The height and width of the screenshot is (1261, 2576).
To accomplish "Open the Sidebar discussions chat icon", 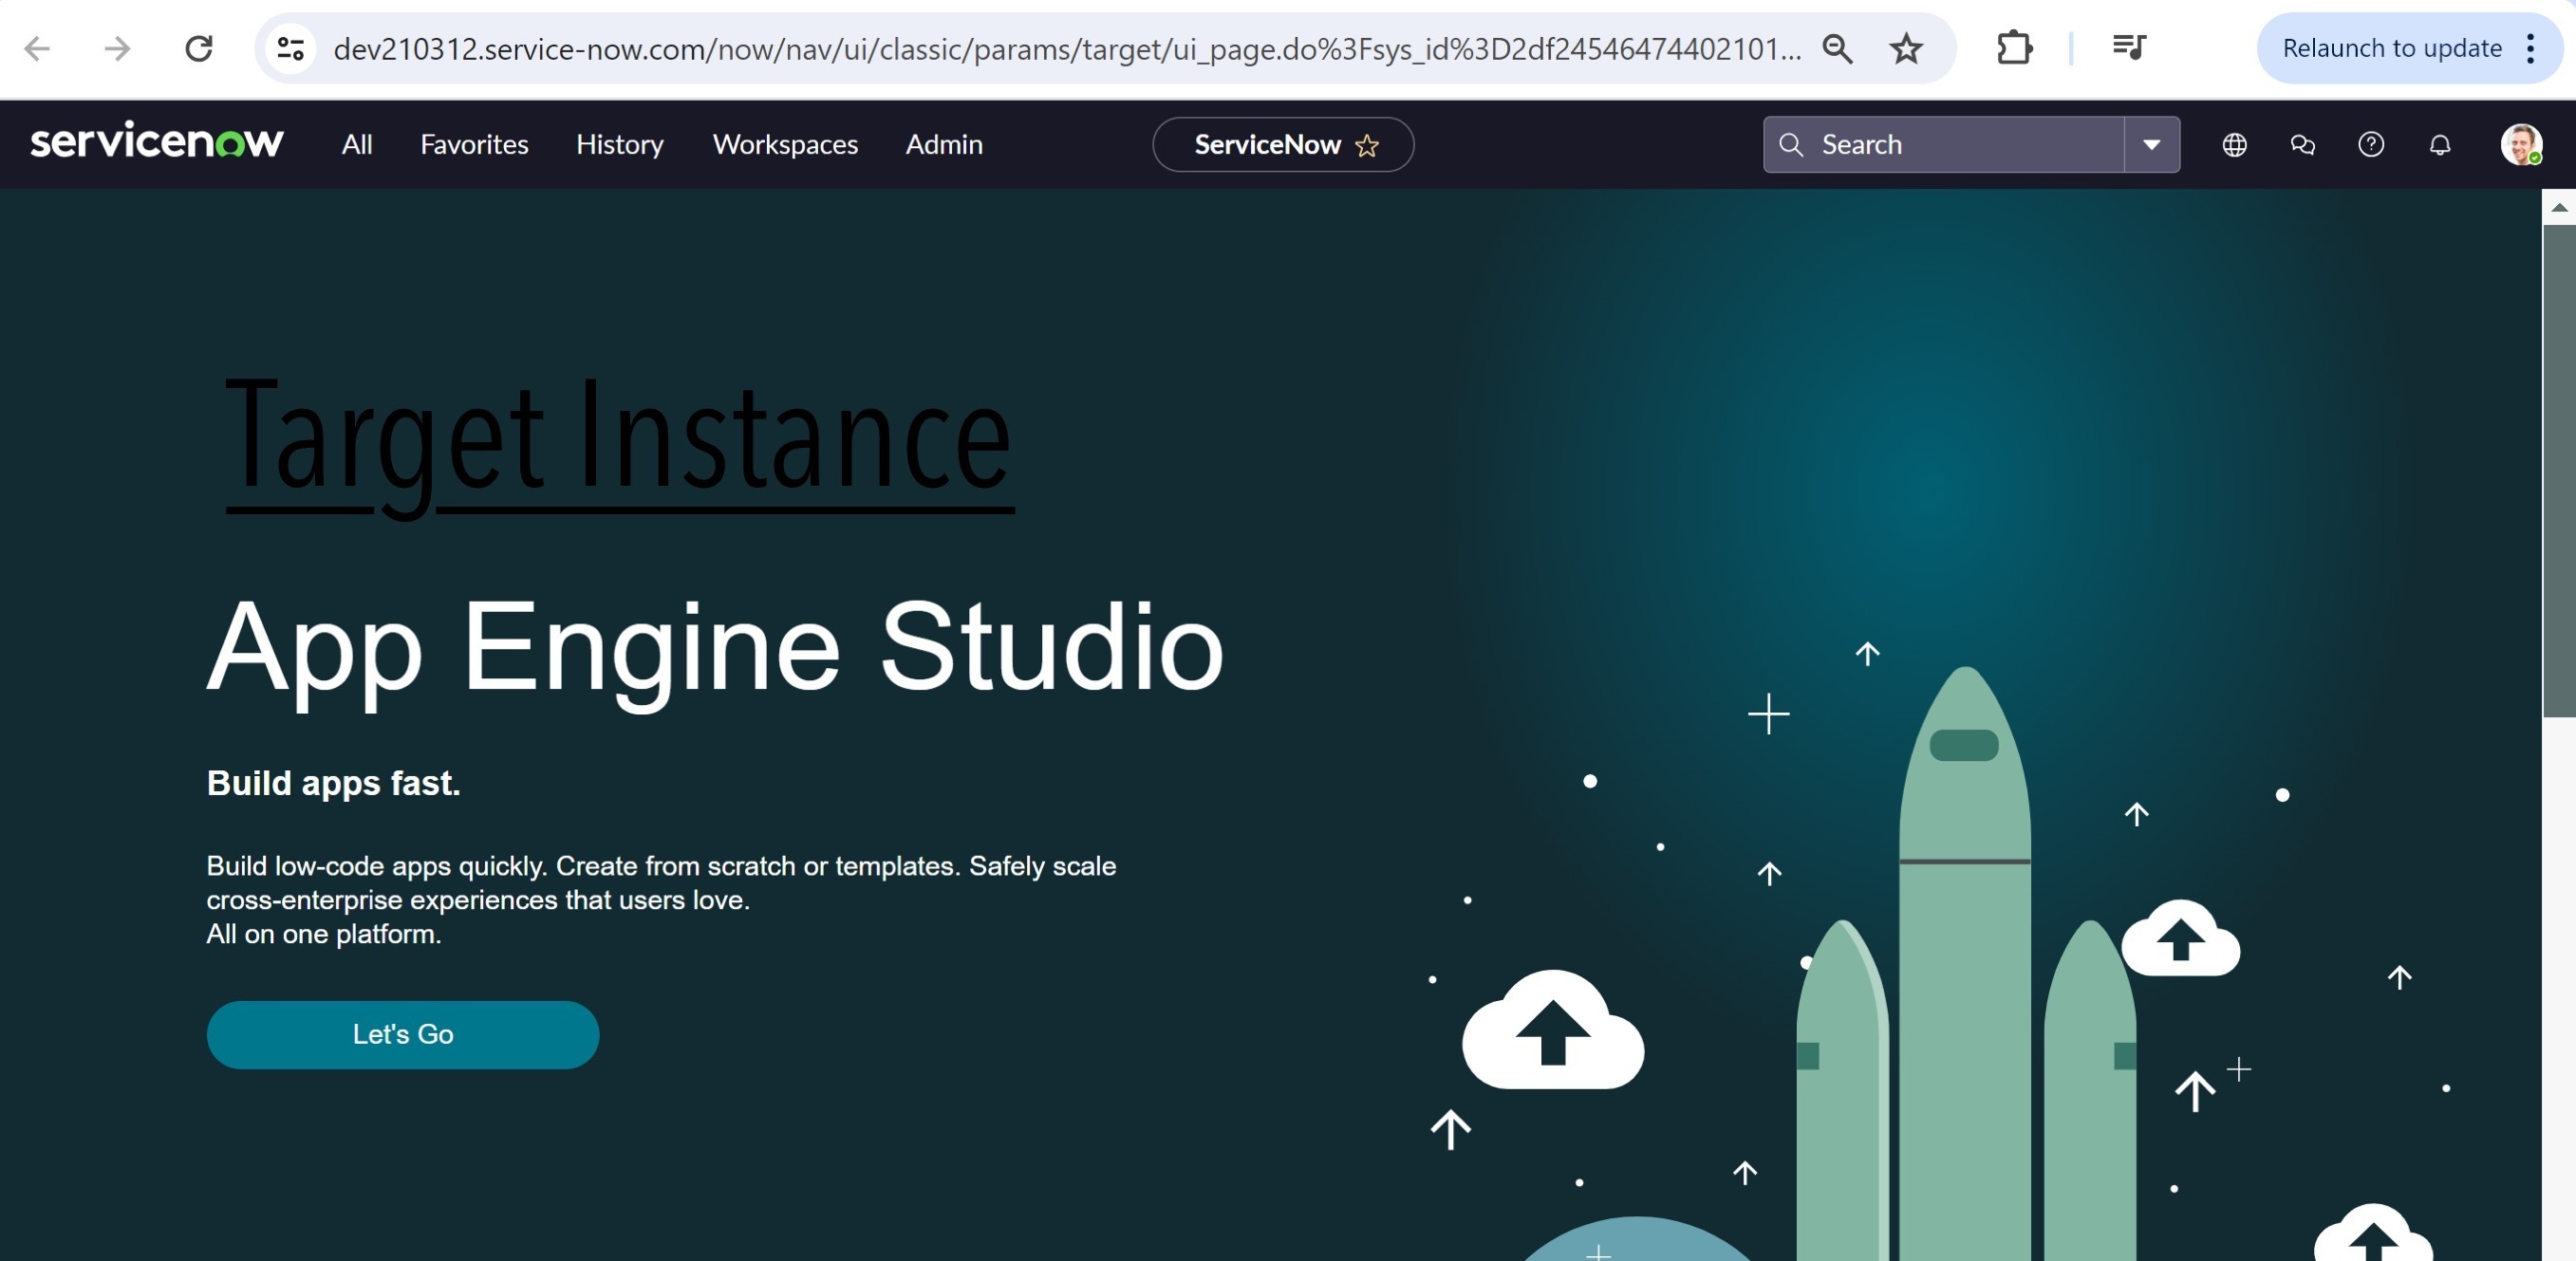I will click(x=2302, y=145).
